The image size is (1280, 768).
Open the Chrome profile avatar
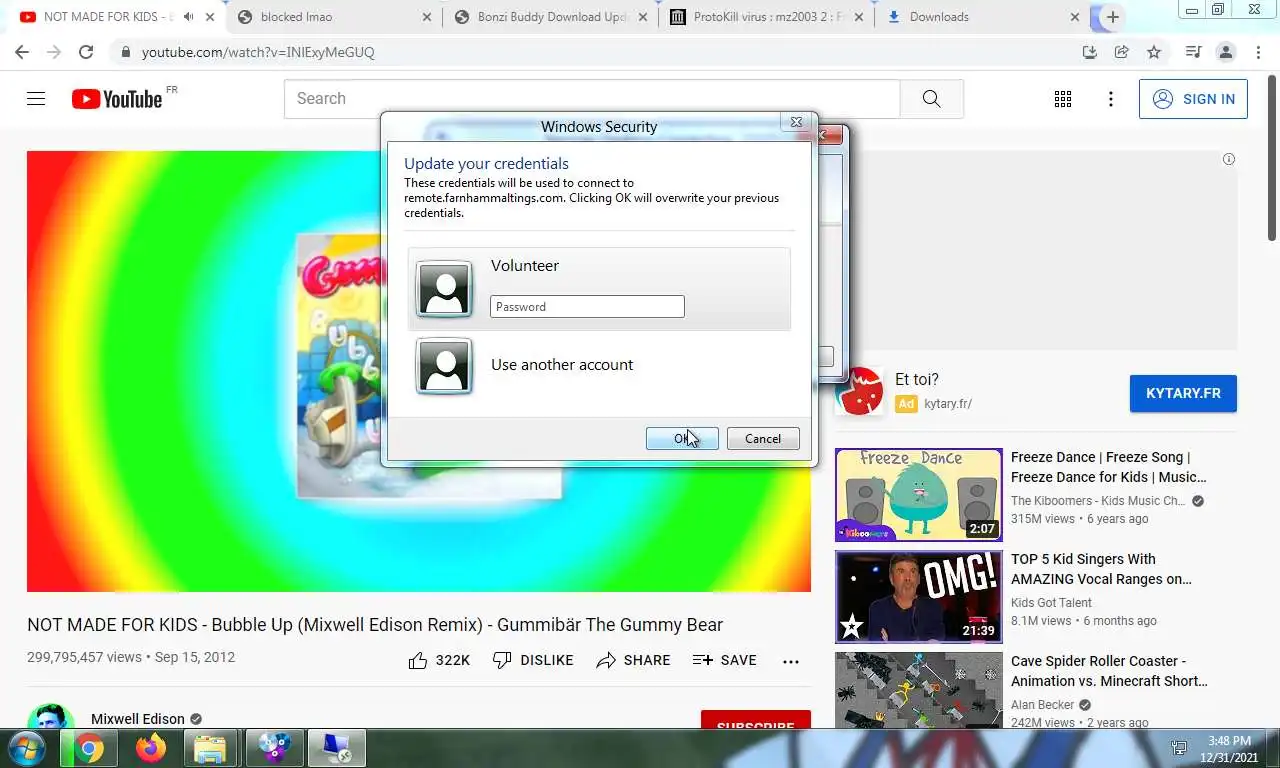[x=1226, y=52]
